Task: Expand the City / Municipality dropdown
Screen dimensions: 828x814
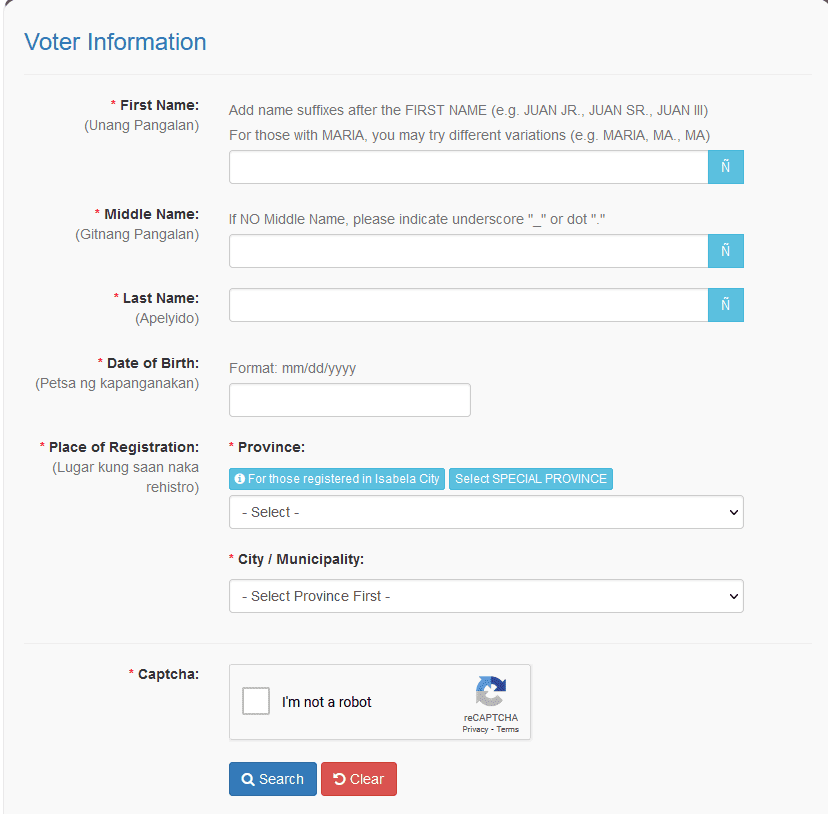Action: tap(486, 596)
